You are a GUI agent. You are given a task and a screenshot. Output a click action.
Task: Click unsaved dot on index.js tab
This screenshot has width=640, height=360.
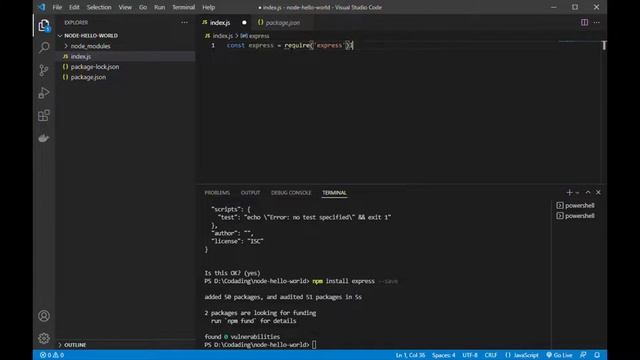tap(244, 22)
